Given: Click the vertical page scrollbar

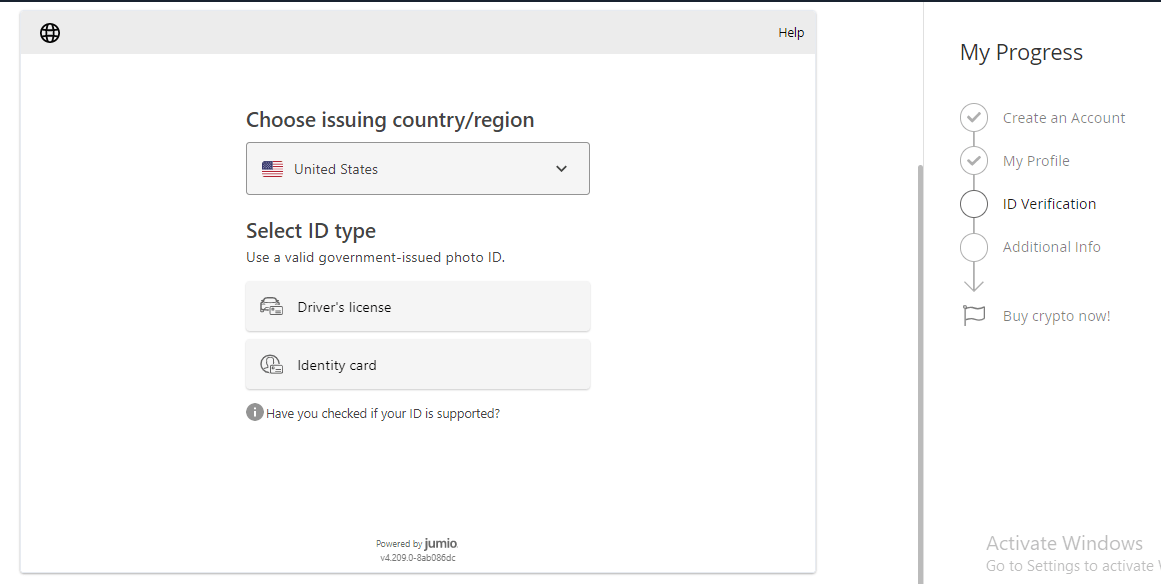Looking at the screenshot, I should pyautogui.click(x=921, y=374).
